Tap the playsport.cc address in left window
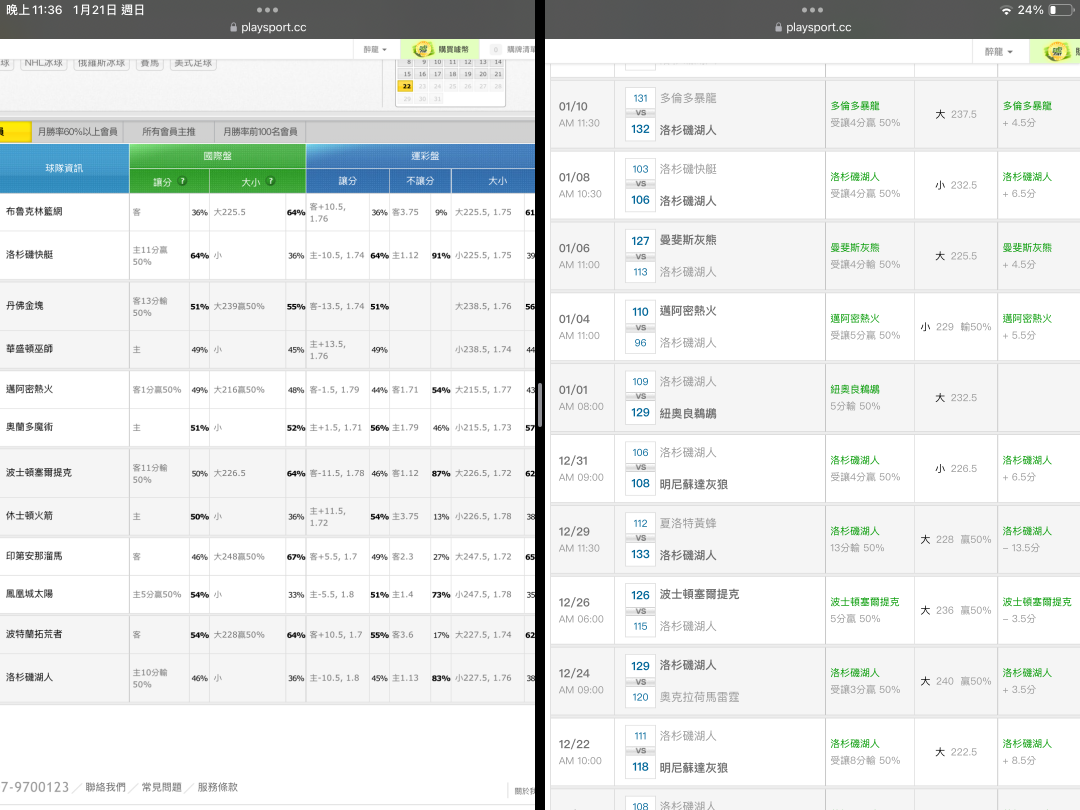The image size is (1080, 810). [273, 28]
